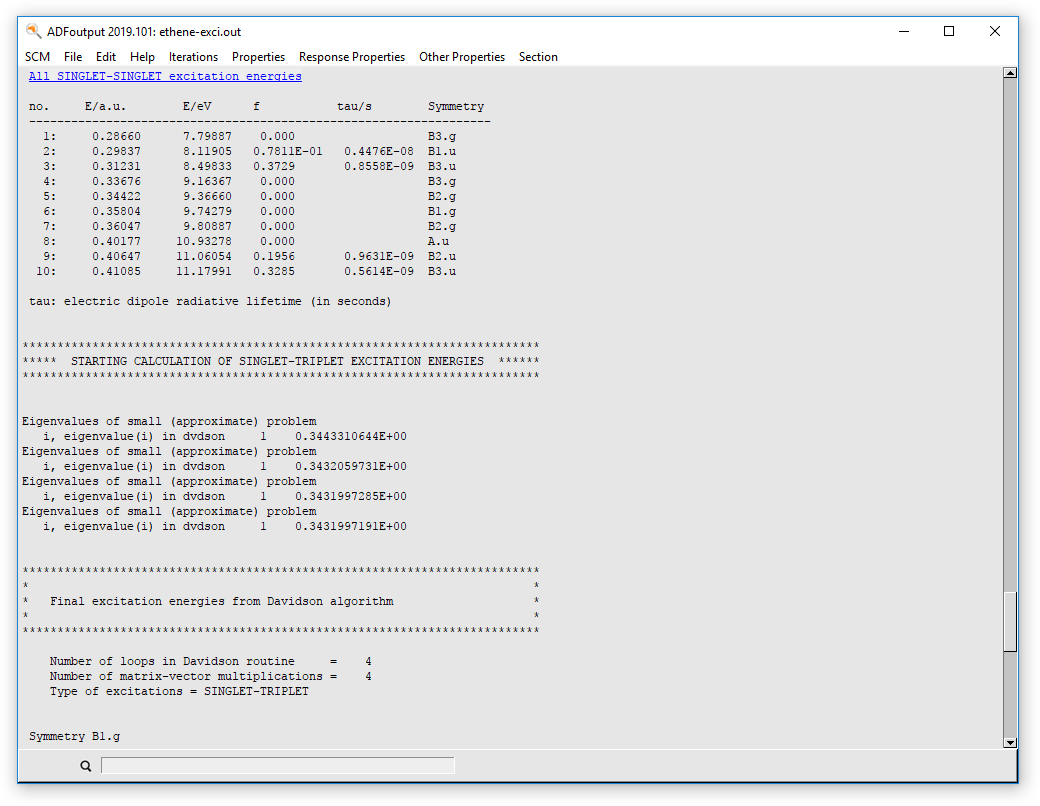Click the ADFoutput title bar app icon
This screenshot has width=1040, height=806.
coord(33,31)
